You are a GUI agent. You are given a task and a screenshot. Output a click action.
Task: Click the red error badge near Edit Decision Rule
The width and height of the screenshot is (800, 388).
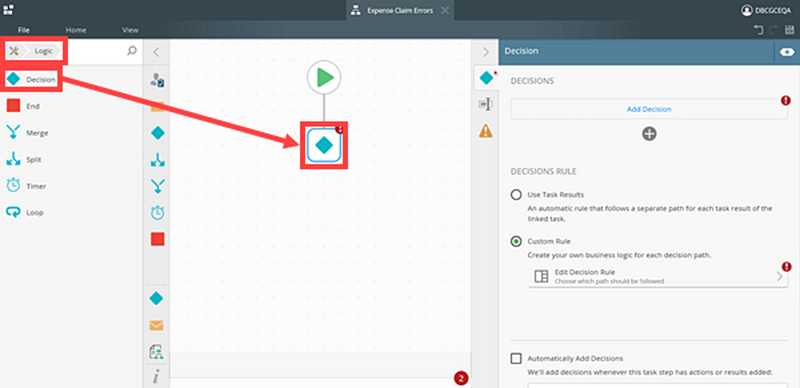(x=787, y=266)
